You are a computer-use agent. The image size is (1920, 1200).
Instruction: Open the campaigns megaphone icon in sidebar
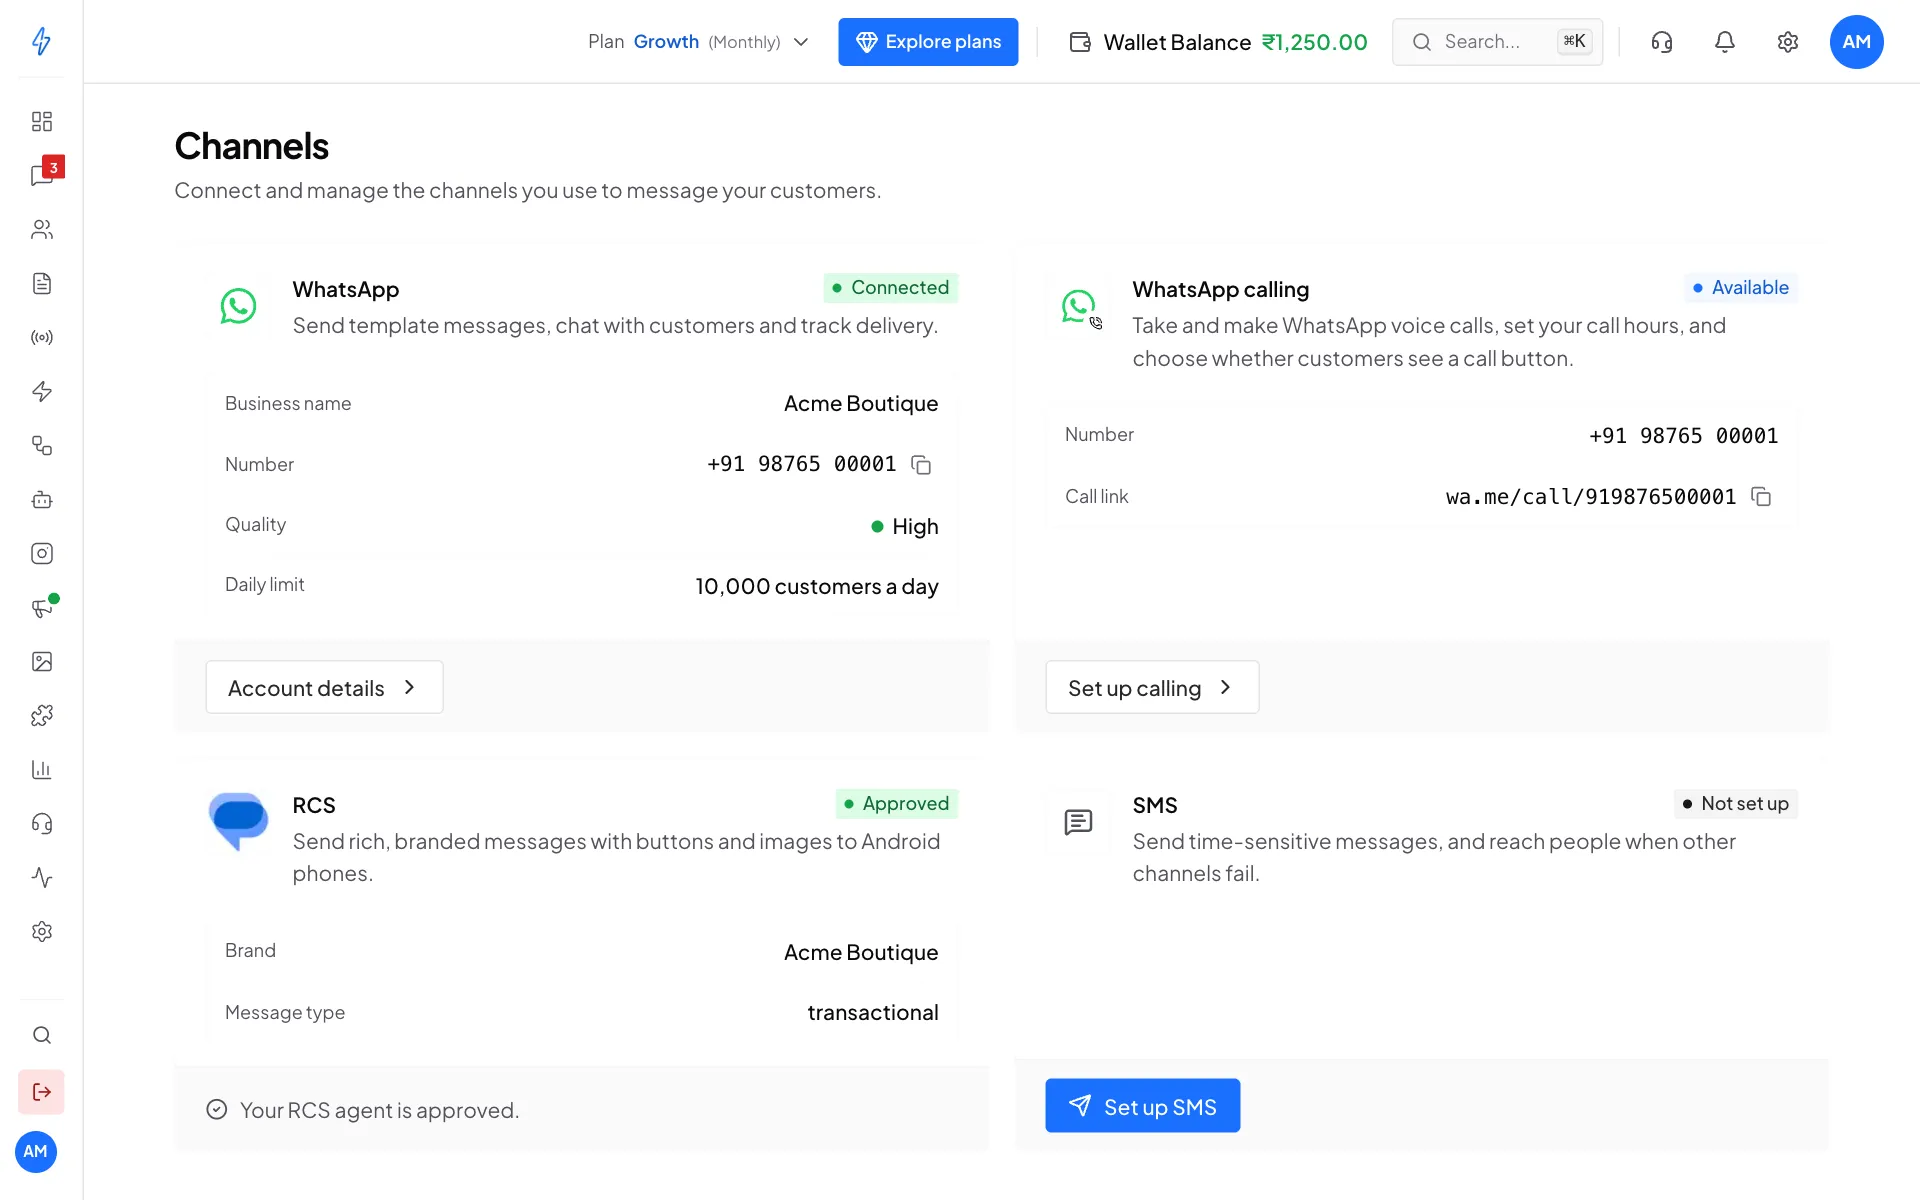[x=41, y=607]
